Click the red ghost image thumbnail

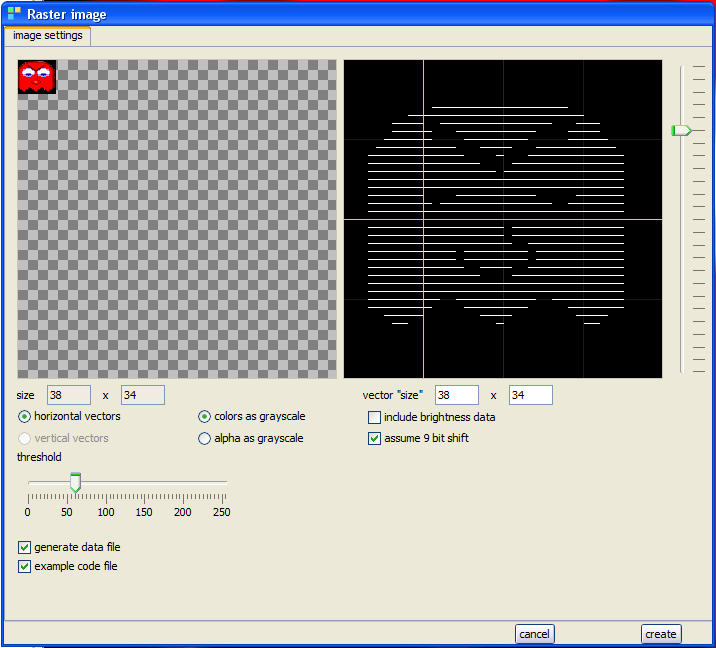37,78
